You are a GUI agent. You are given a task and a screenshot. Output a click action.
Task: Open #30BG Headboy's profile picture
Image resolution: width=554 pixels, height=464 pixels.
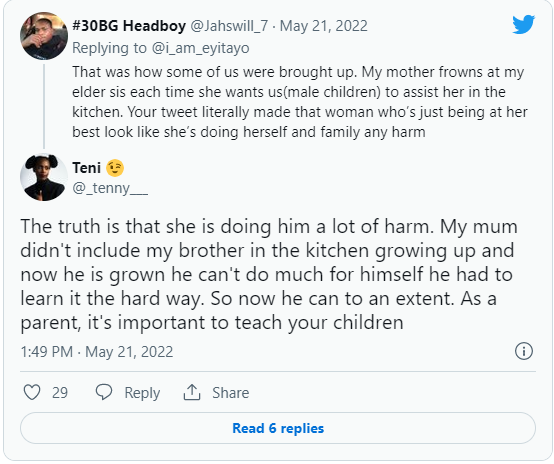44,36
